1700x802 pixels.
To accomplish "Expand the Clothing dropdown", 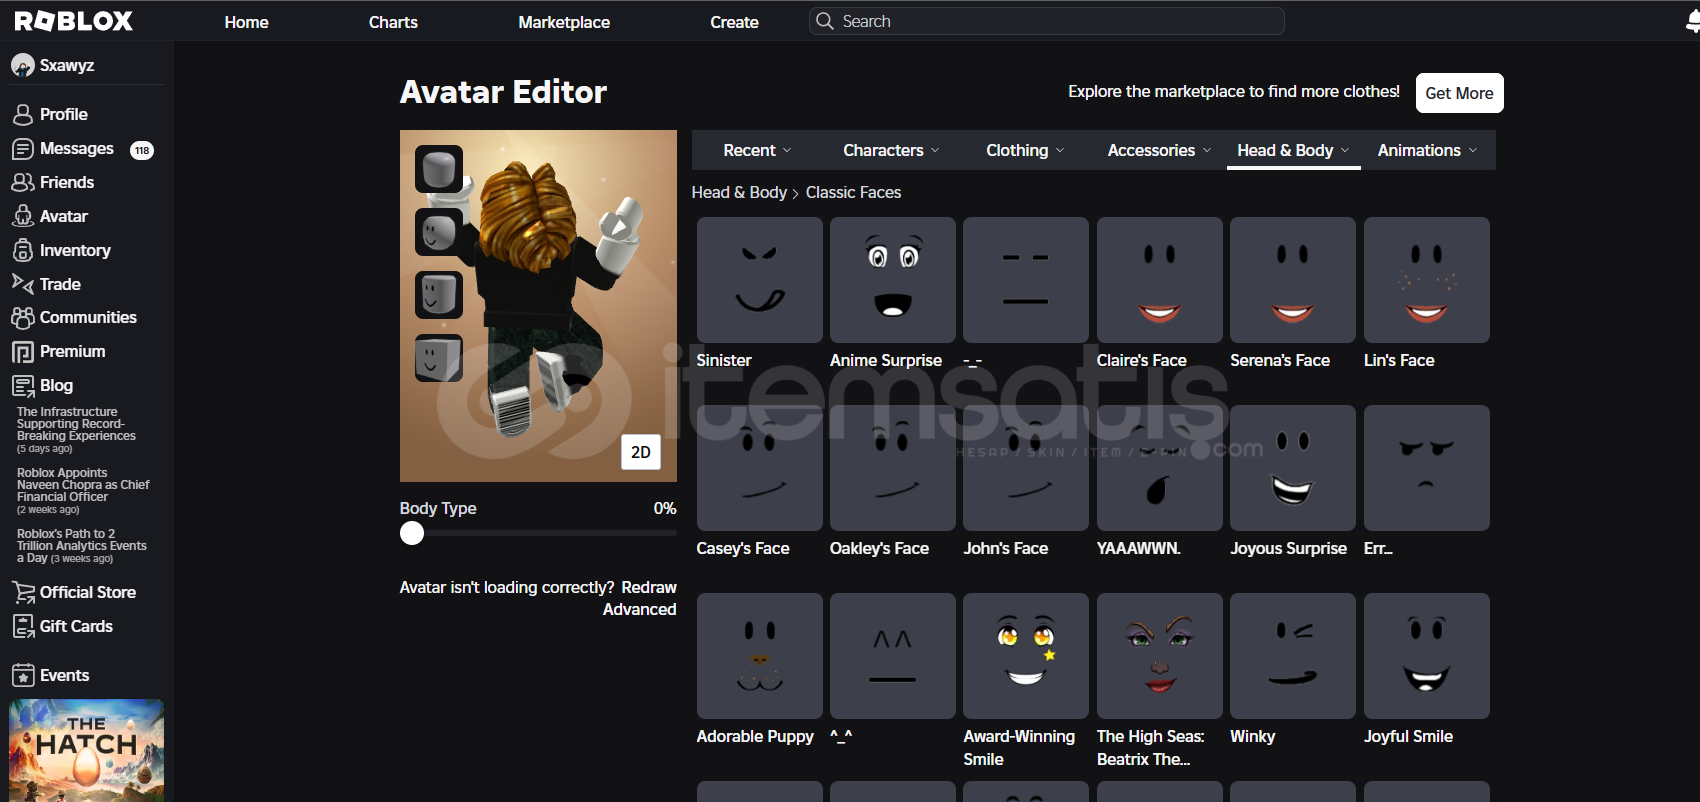I will [1026, 150].
